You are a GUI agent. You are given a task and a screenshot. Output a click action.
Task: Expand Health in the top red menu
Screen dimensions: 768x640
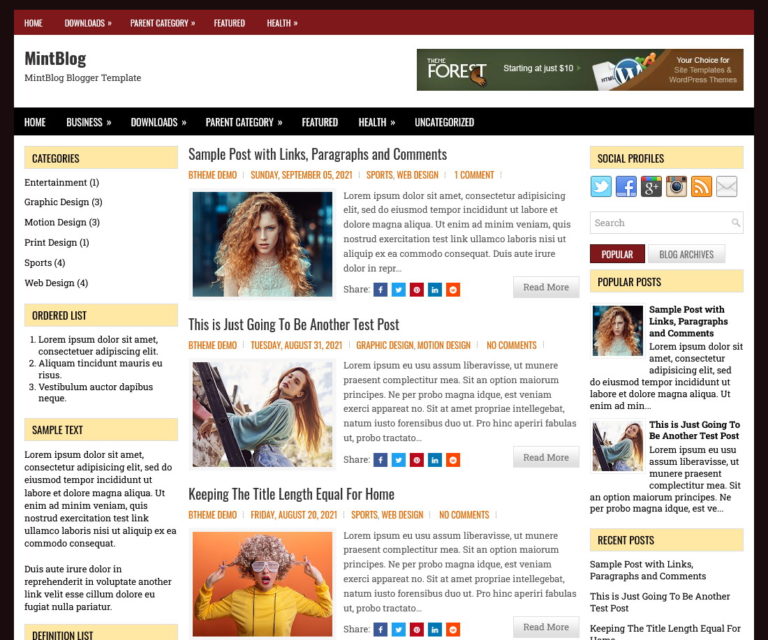coord(282,23)
